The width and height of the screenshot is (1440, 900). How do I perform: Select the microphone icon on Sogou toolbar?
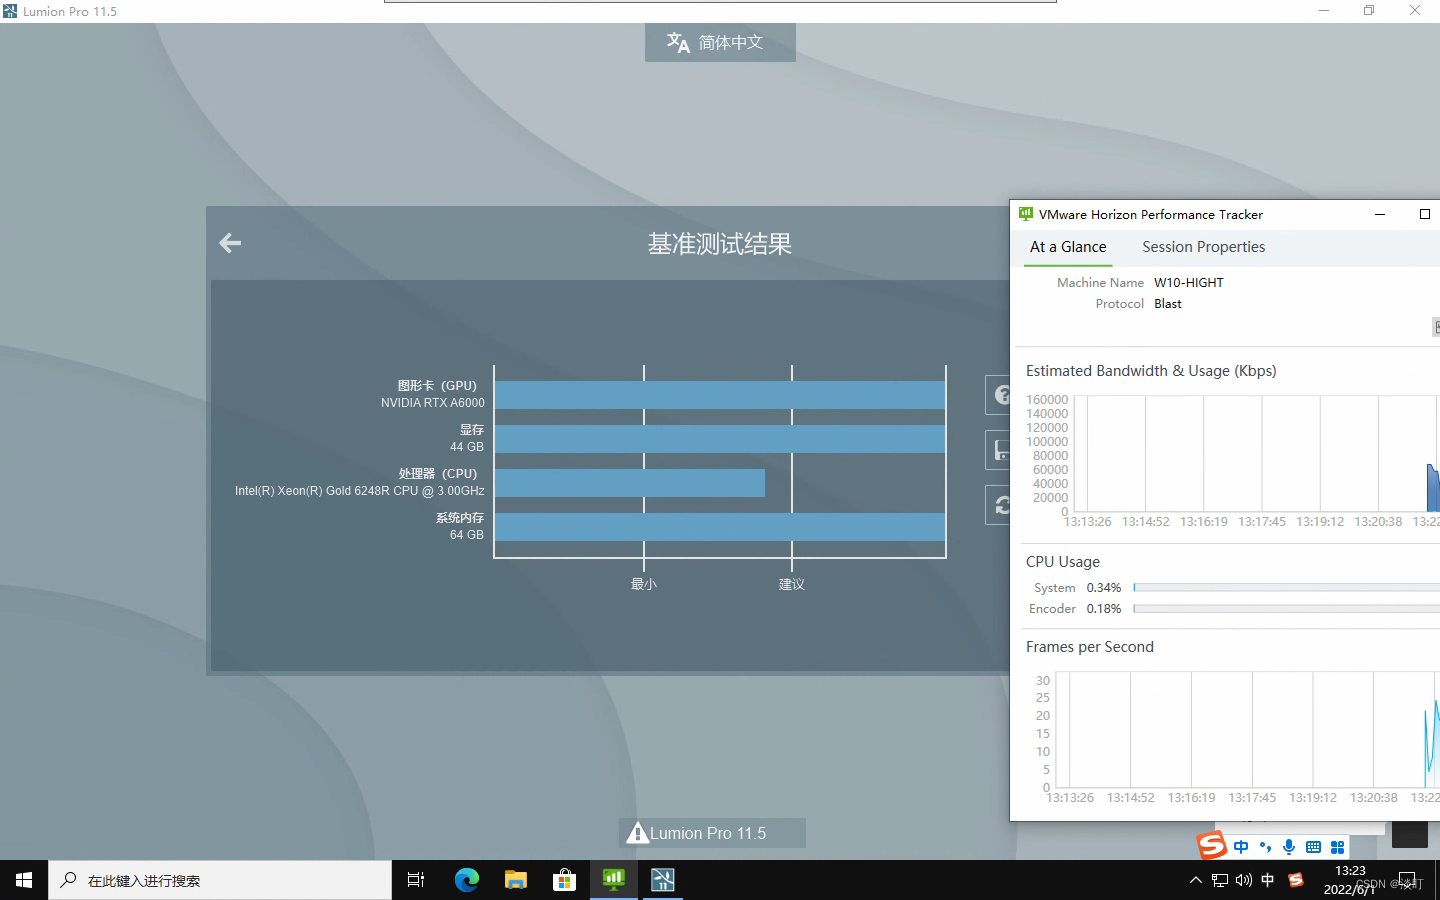[1289, 846]
